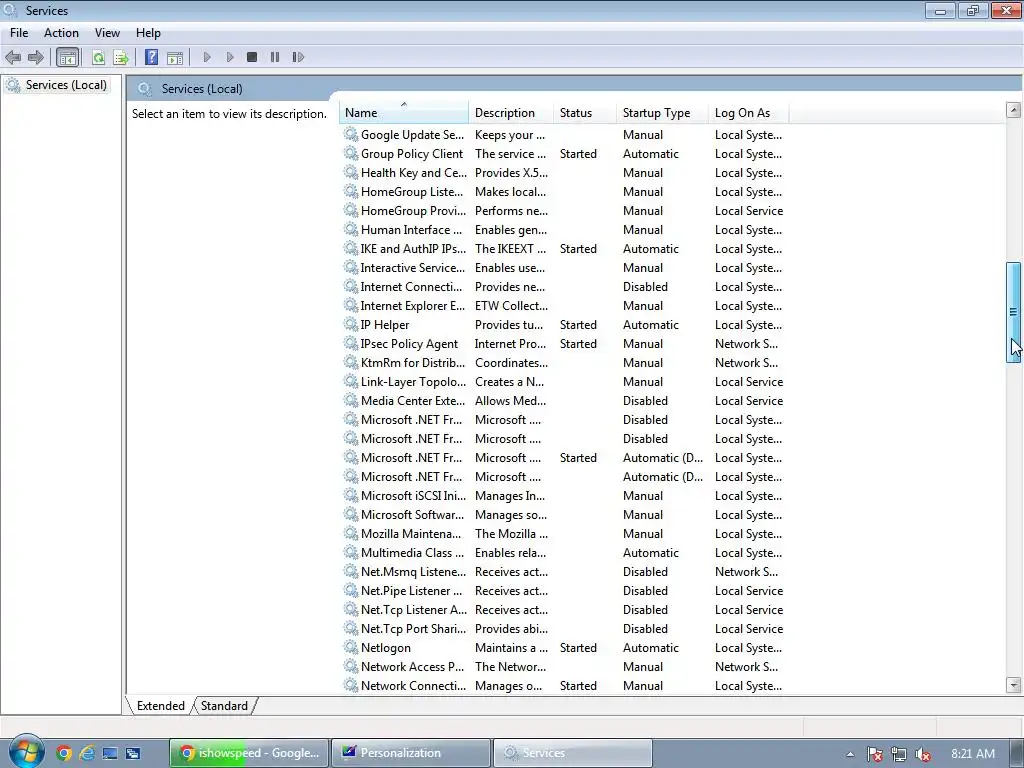Viewport: 1024px width, 768px height.
Task: Switch to the Extended tab
Action: [x=161, y=705]
